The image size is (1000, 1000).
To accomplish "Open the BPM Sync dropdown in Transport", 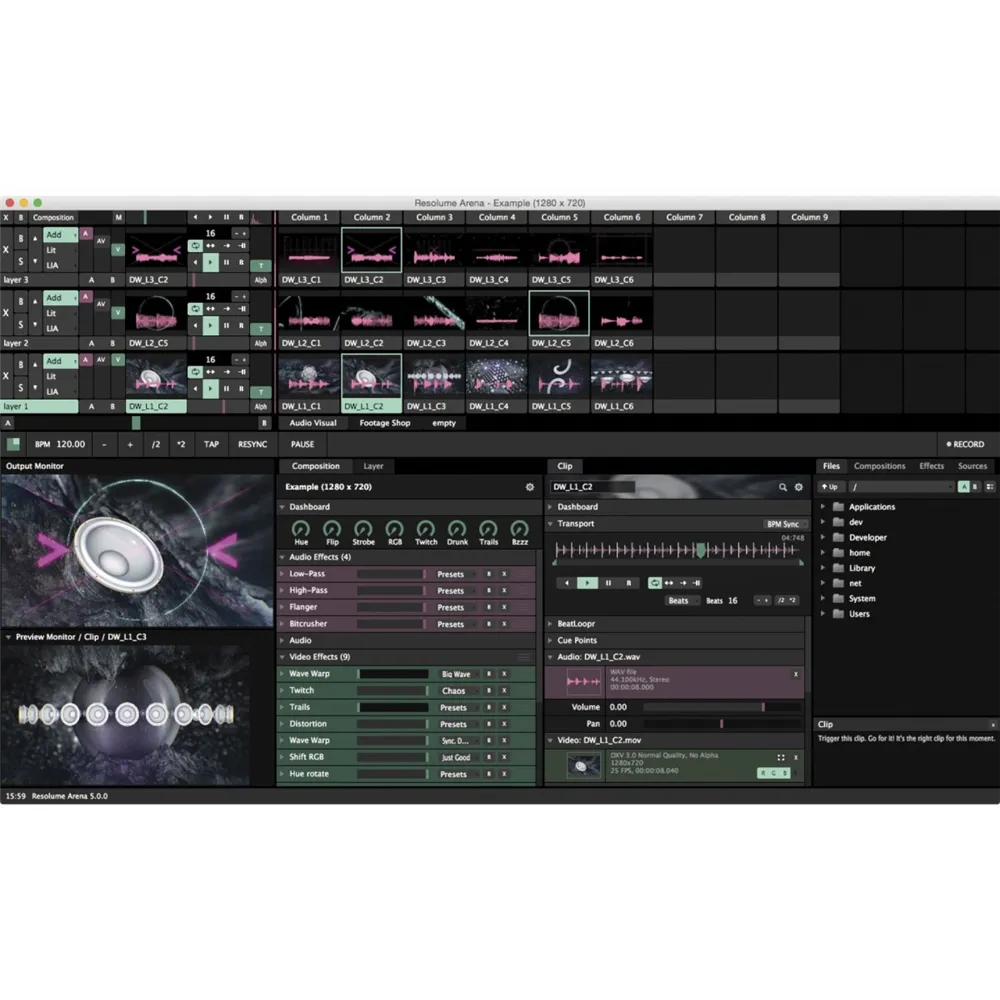I will pyautogui.click(x=782, y=524).
